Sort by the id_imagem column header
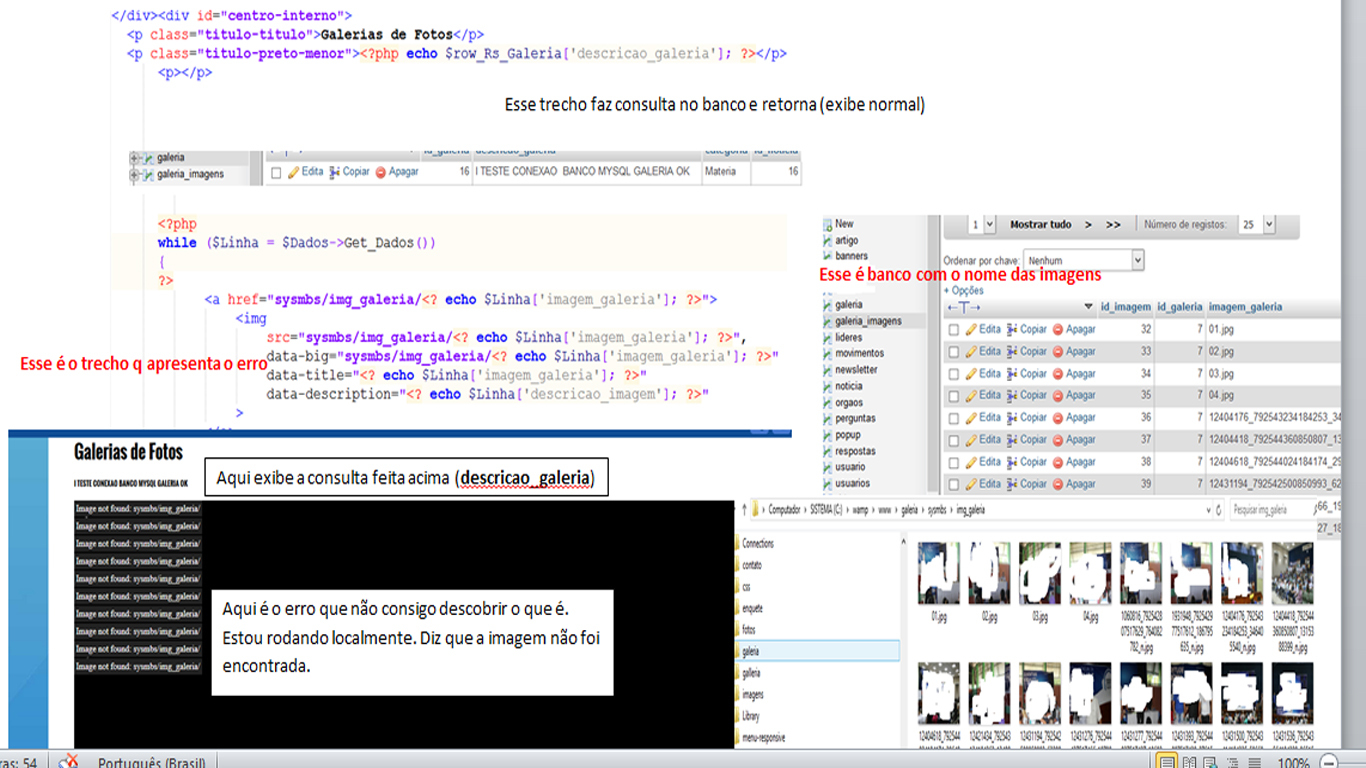 click(x=1126, y=307)
